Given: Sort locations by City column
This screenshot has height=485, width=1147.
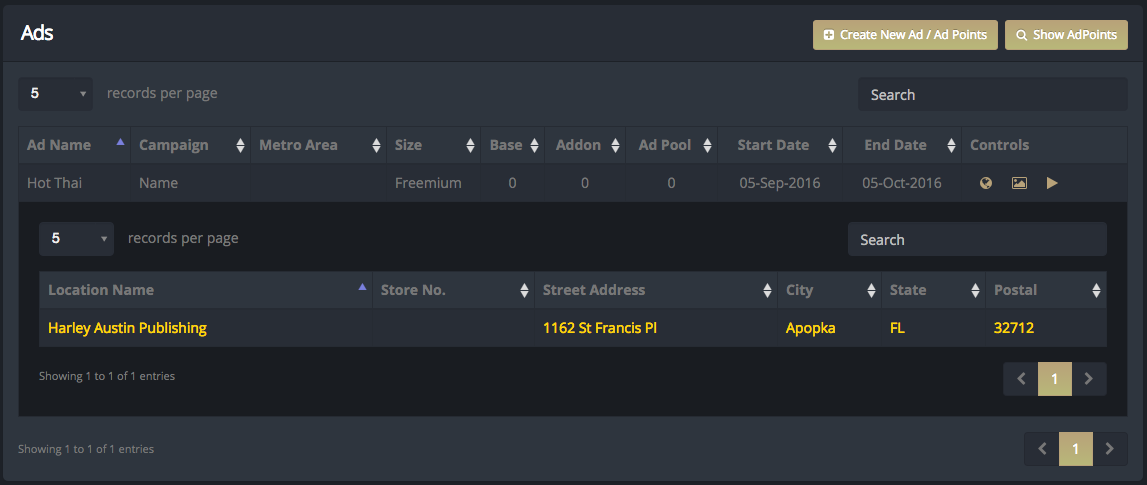Looking at the screenshot, I should coord(830,290).
